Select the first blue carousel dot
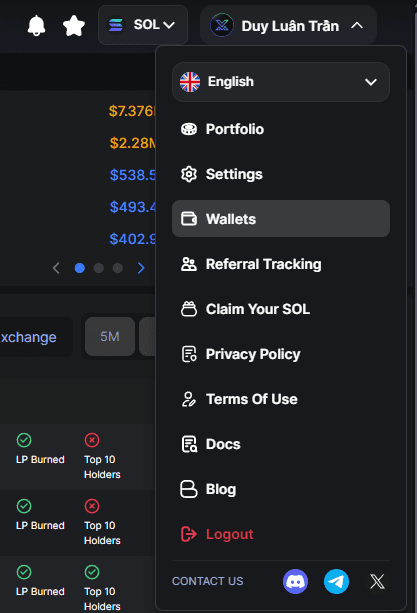 pyautogui.click(x=80, y=268)
